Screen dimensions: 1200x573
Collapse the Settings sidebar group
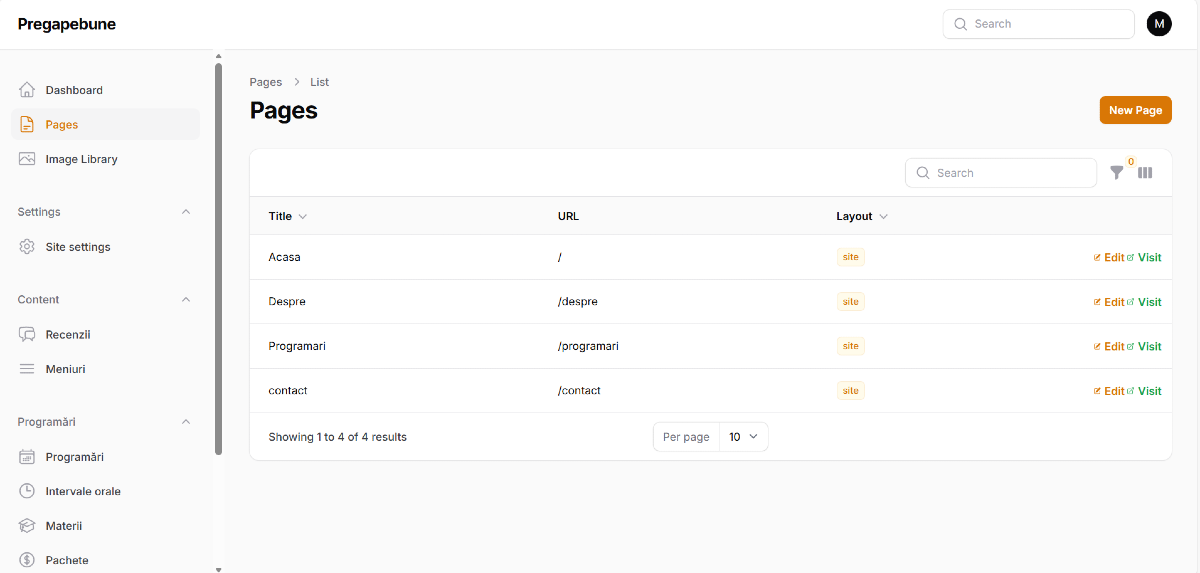click(x=186, y=212)
